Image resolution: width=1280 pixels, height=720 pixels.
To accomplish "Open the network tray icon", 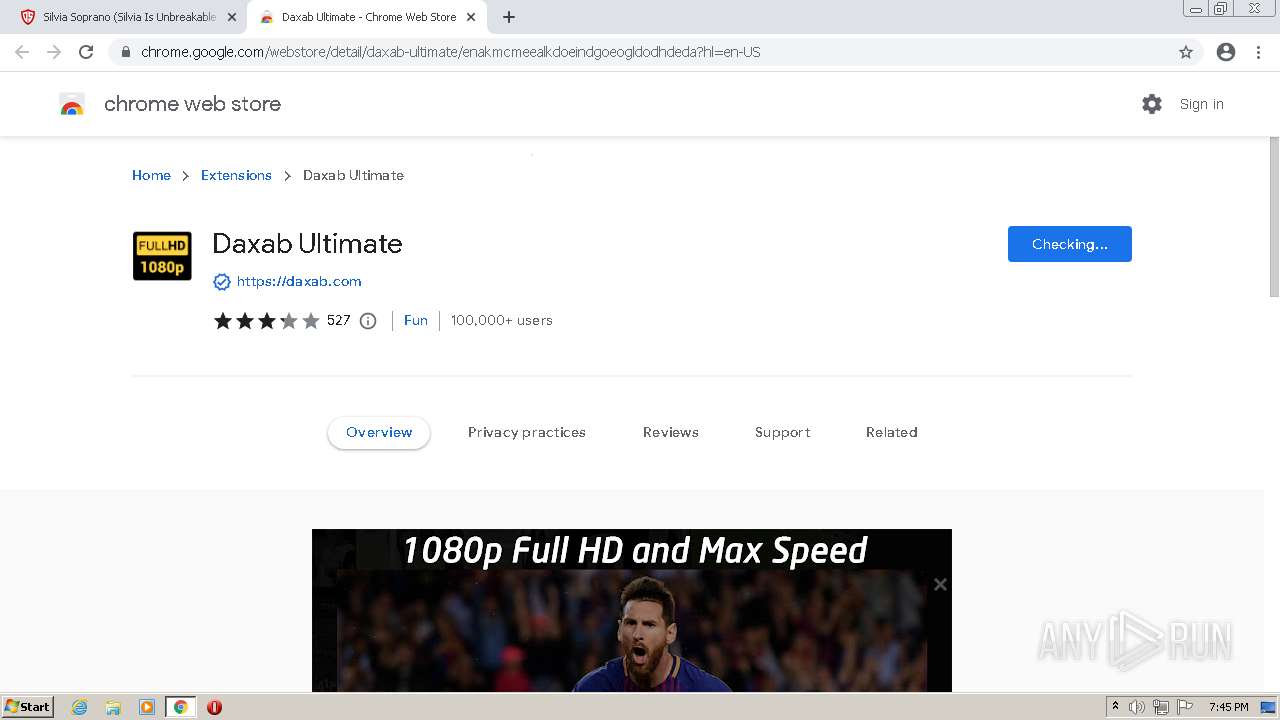I will (1161, 707).
